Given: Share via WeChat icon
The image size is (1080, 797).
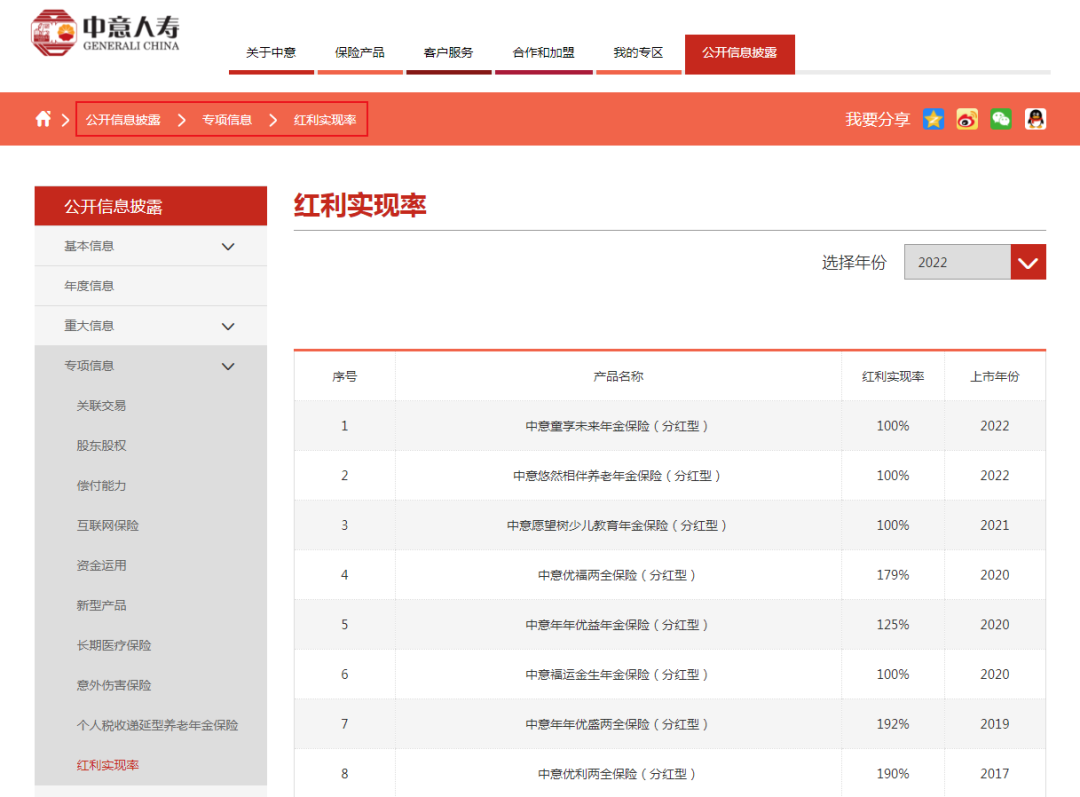Looking at the screenshot, I should pyautogui.click(x=1001, y=119).
